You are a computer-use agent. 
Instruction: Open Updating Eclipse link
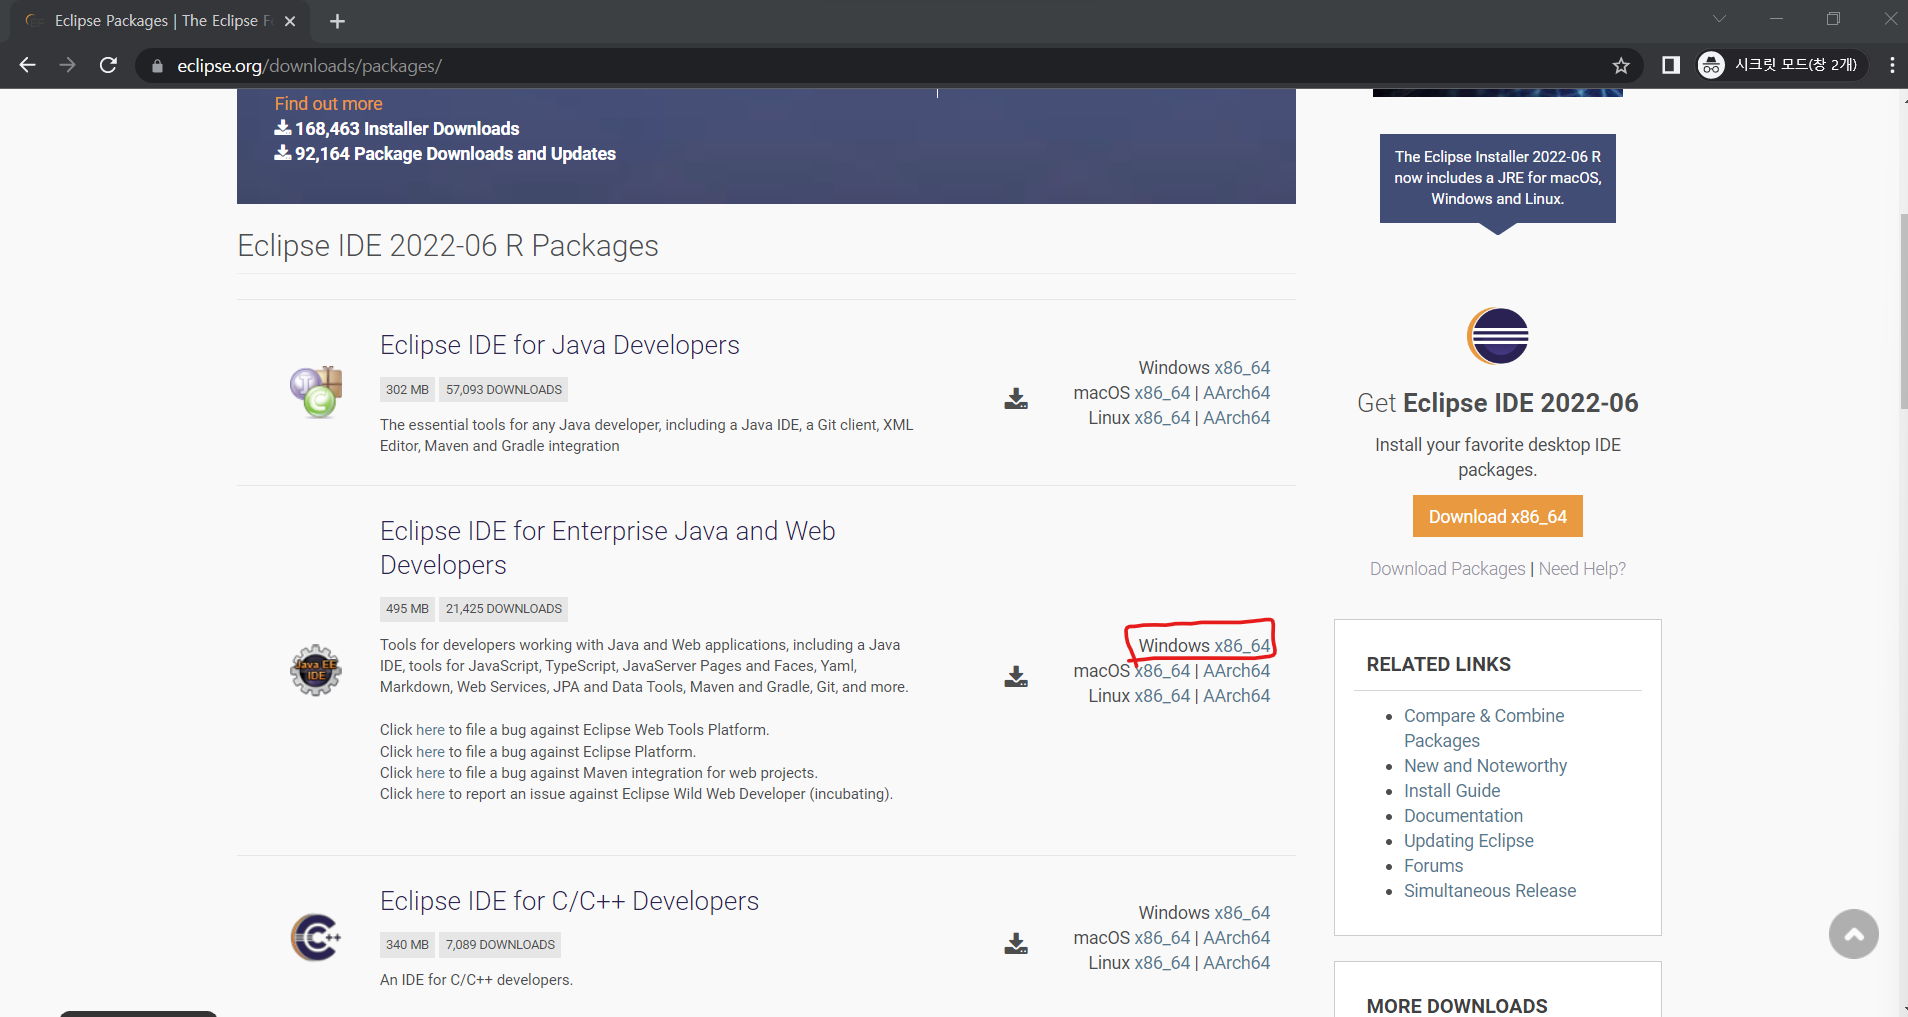pyautogui.click(x=1468, y=841)
